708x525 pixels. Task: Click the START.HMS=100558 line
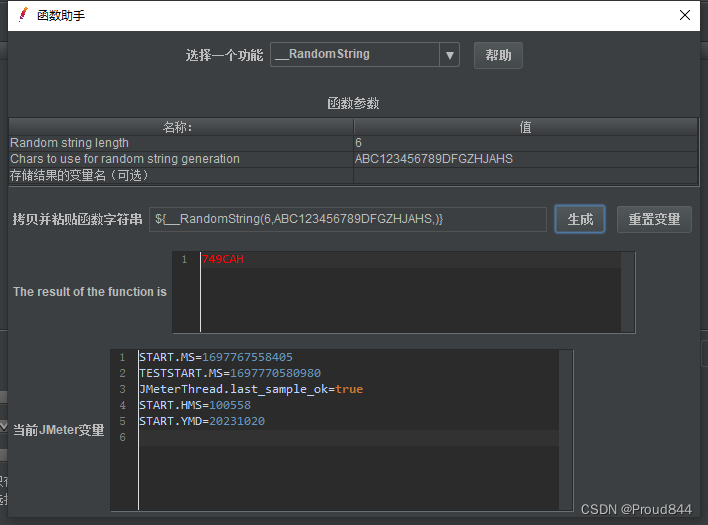click(195, 405)
